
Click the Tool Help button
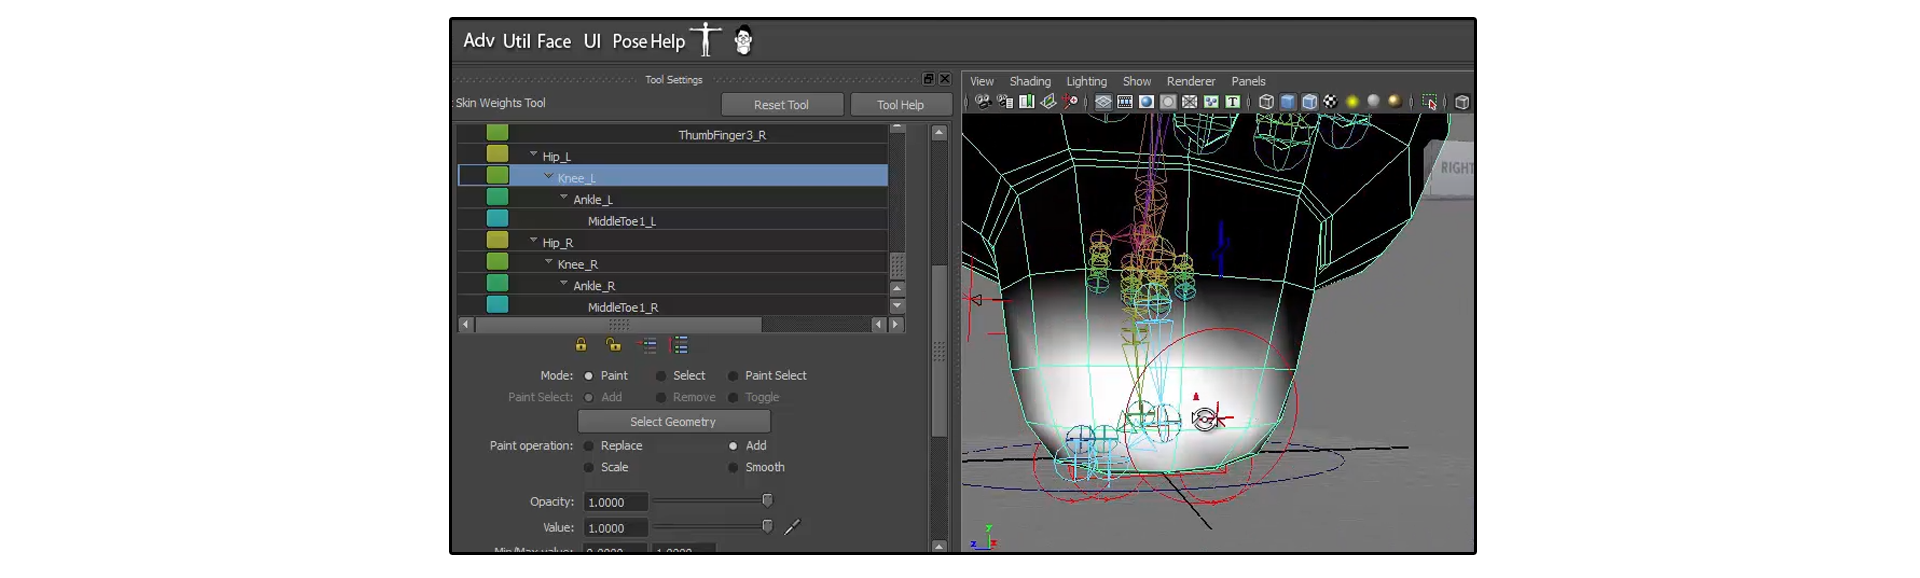900,105
